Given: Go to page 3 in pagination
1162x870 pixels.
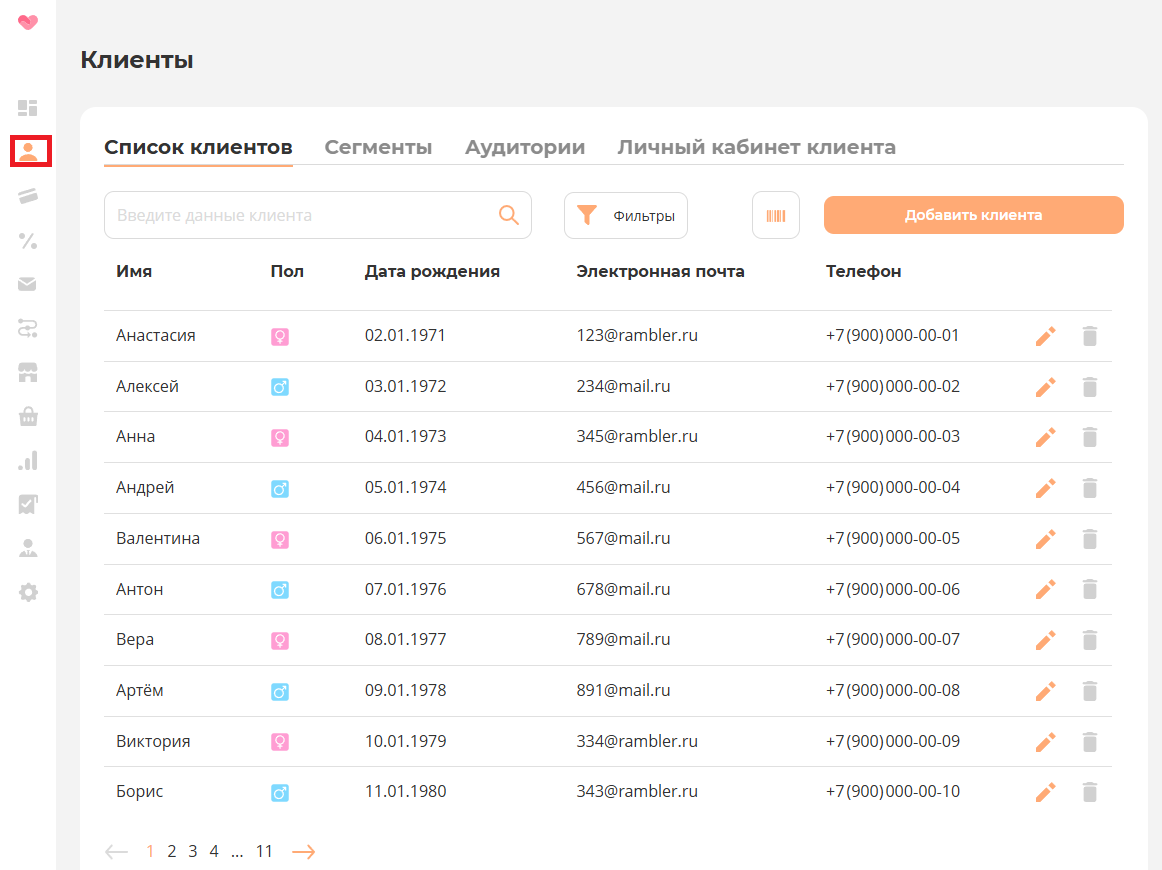Looking at the screenshot, I should pyautogui.click(x=193, y=851).
